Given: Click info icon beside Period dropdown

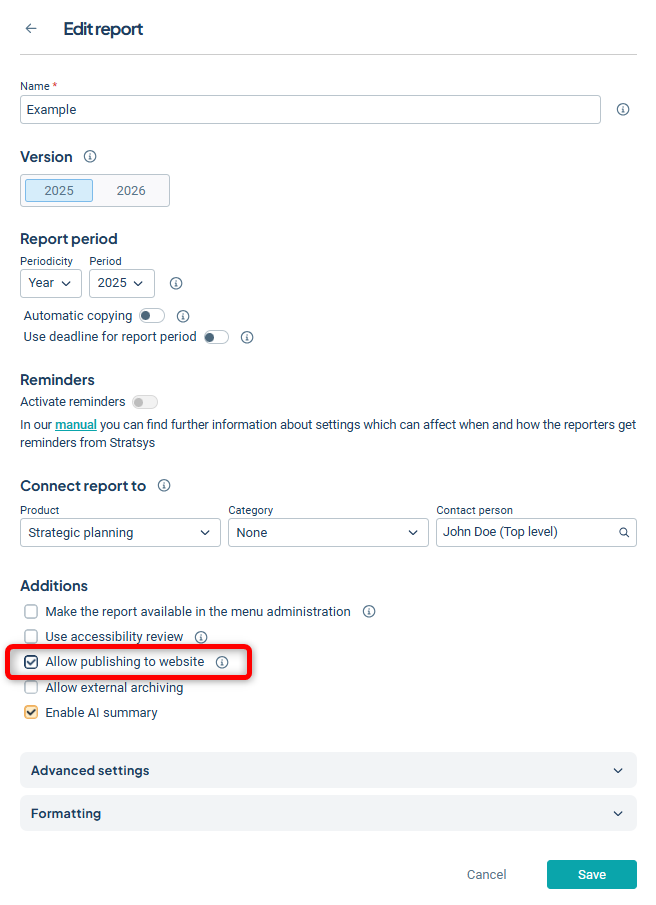Looking at the screenshot, I should [x=176, y=283].
